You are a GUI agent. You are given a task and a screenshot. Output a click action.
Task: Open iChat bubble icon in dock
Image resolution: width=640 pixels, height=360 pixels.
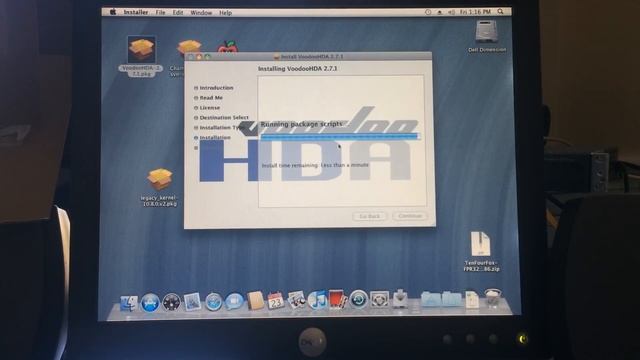point(234,302)
